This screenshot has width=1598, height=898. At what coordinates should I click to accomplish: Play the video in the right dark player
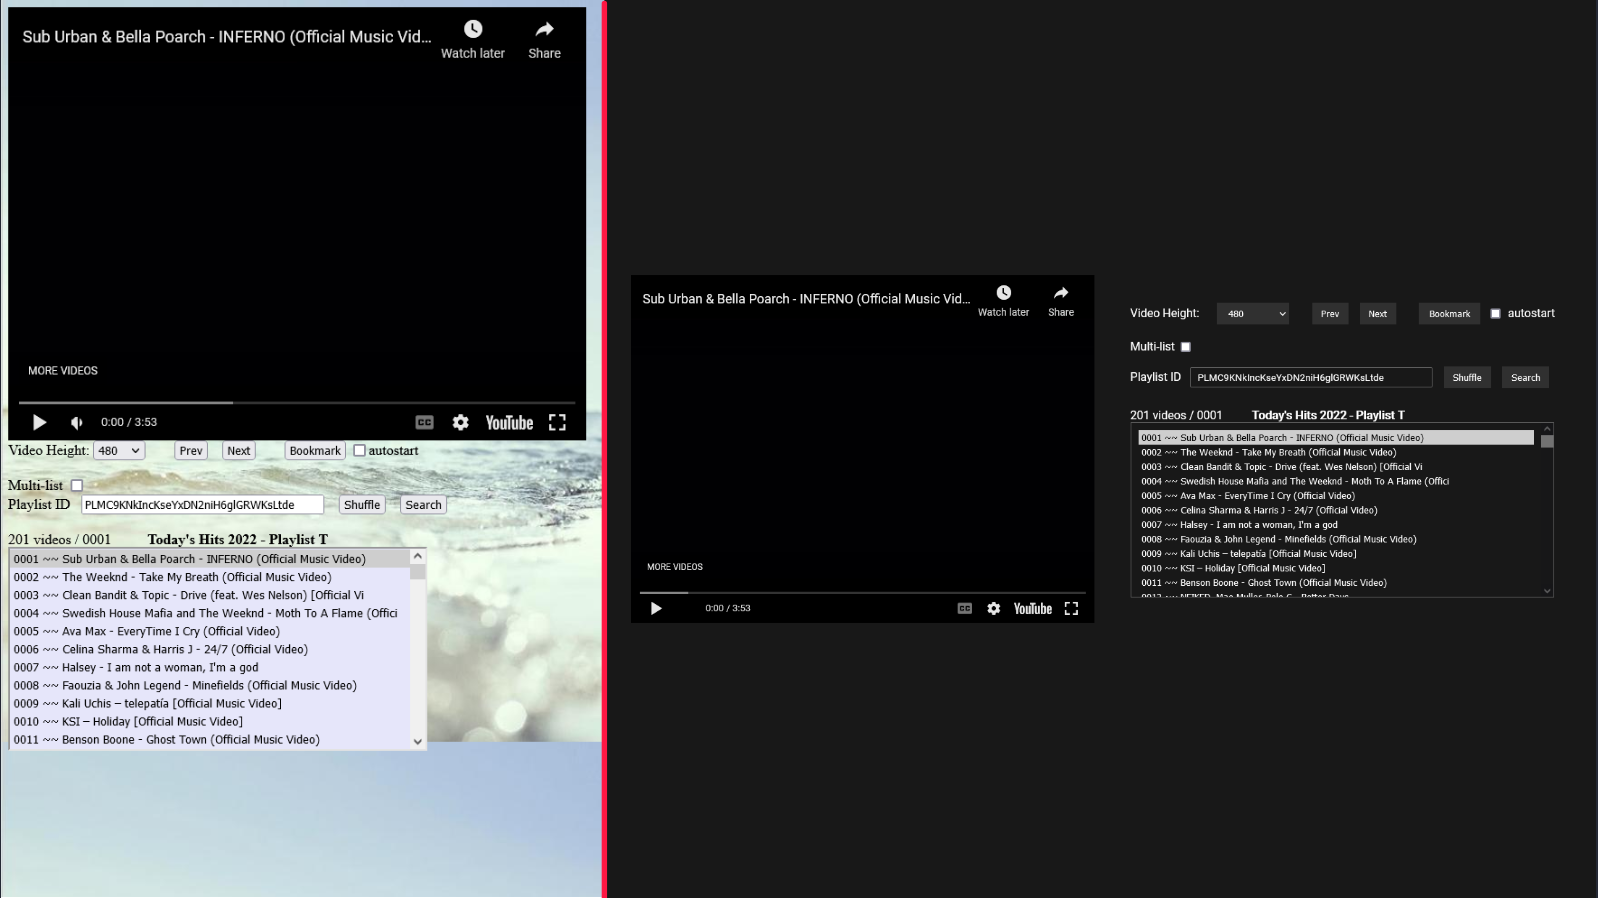(x=656, y=608)
